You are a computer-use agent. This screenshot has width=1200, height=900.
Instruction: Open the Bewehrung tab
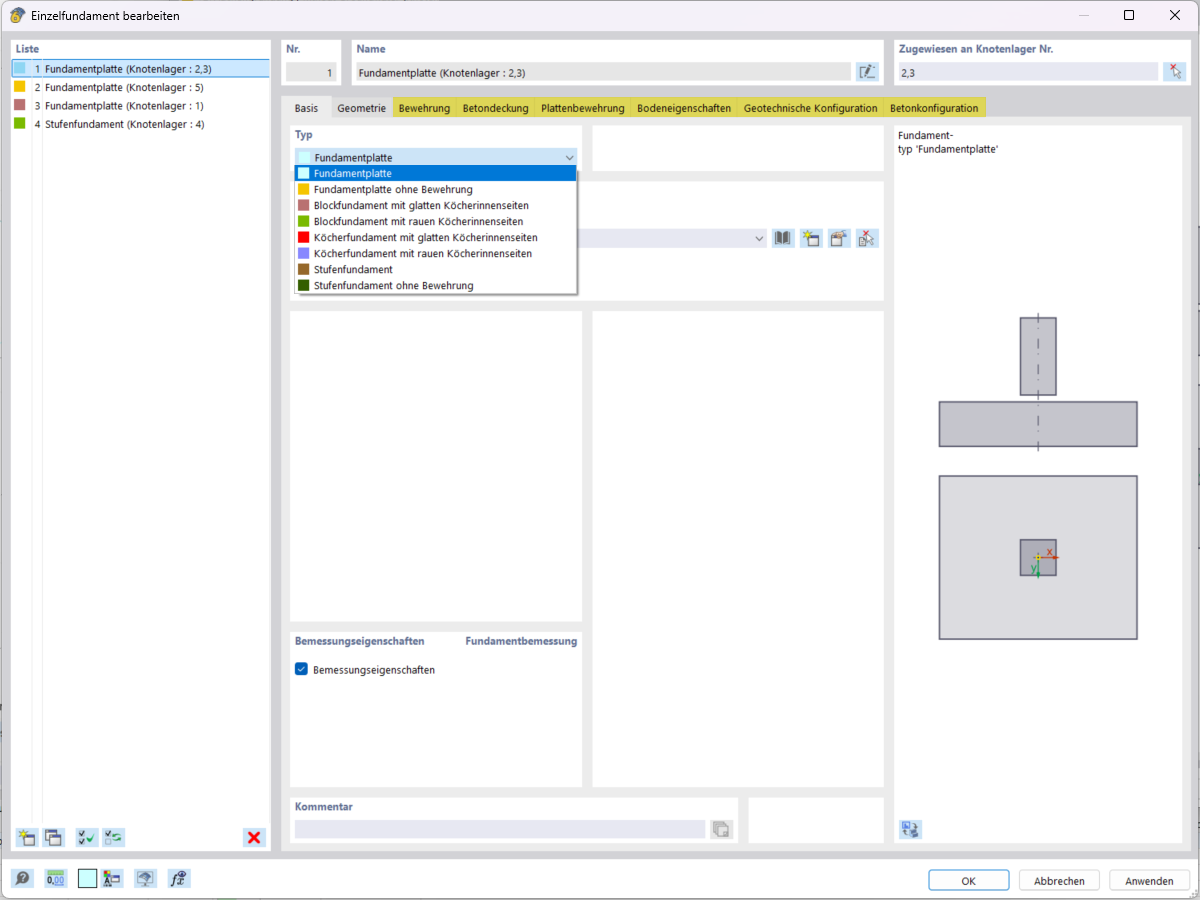tap(424, 108)
